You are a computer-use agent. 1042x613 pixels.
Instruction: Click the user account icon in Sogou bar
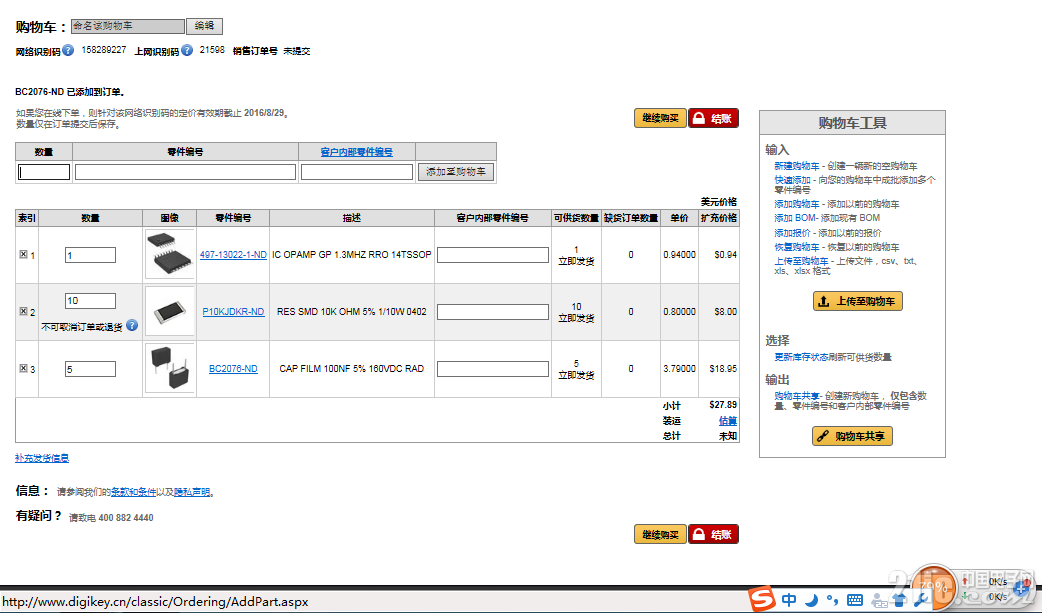coord(879,601)
